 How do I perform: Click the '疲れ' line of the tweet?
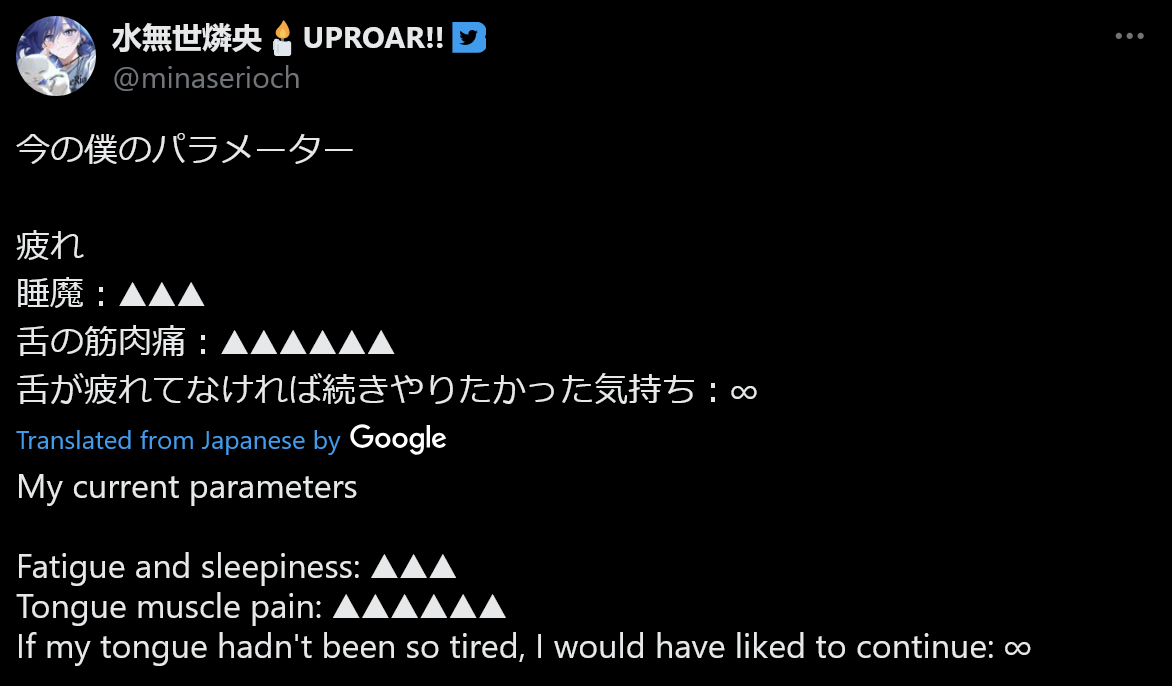click(50, 246)
